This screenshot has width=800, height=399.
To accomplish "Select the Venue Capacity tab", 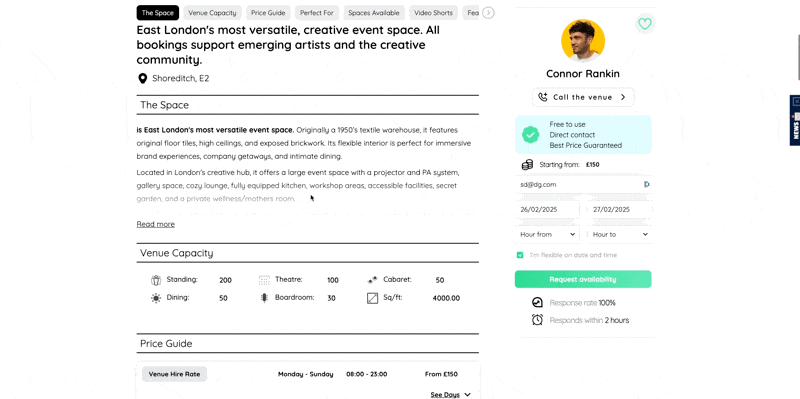I will (212, 13).
